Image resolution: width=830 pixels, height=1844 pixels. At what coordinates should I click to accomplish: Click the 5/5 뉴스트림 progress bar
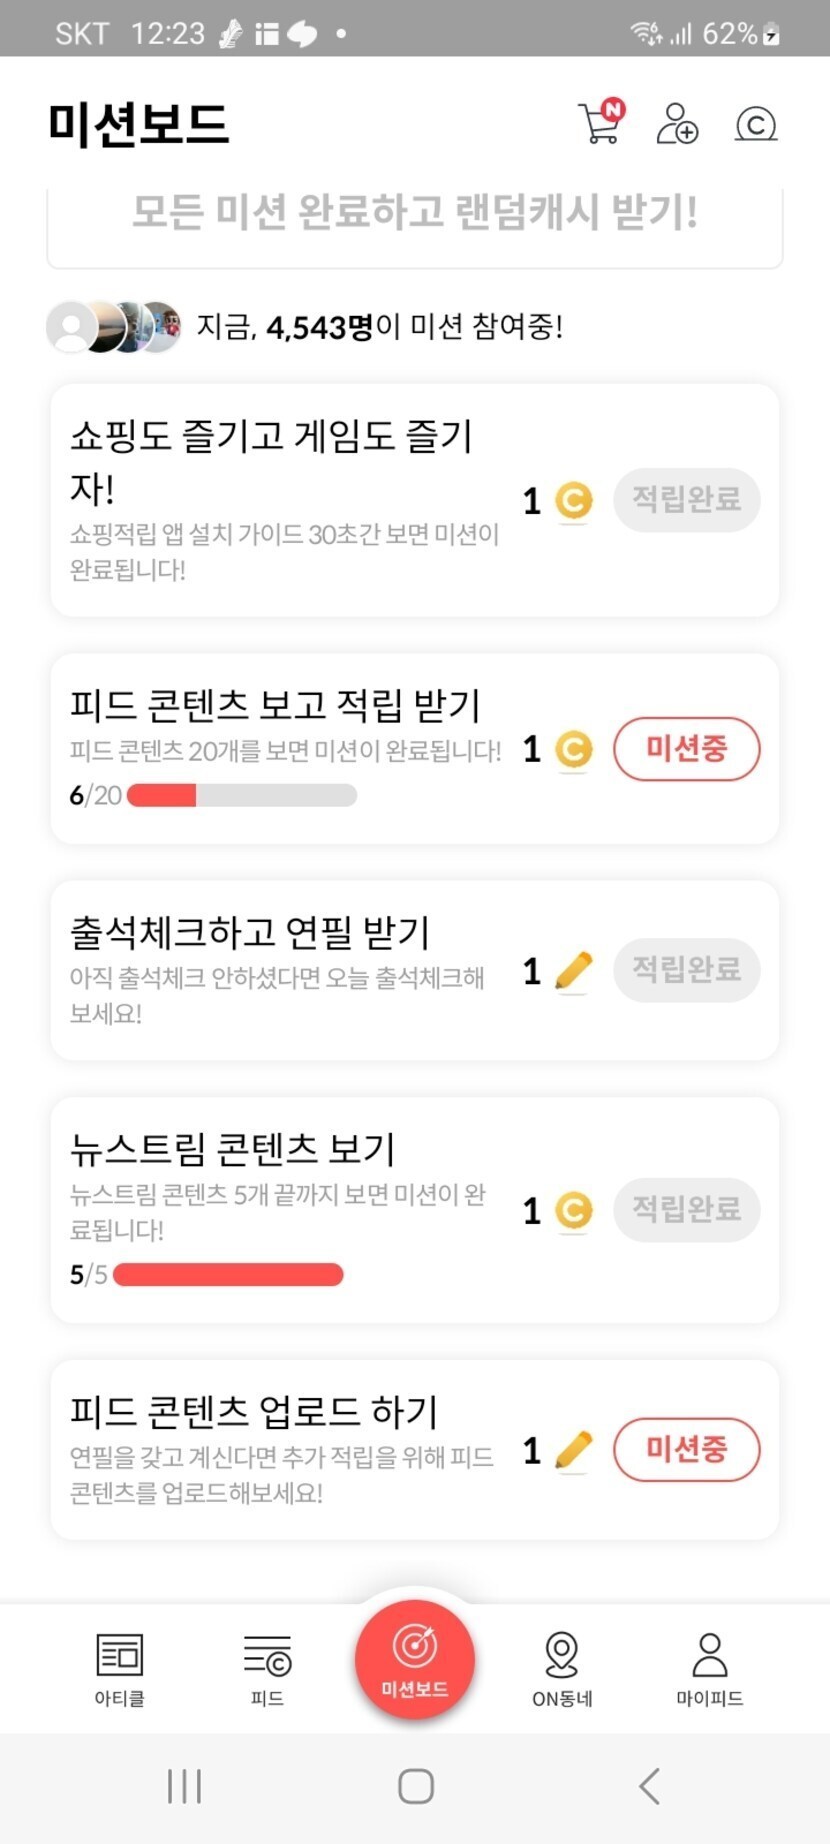tap(228, 1275)
